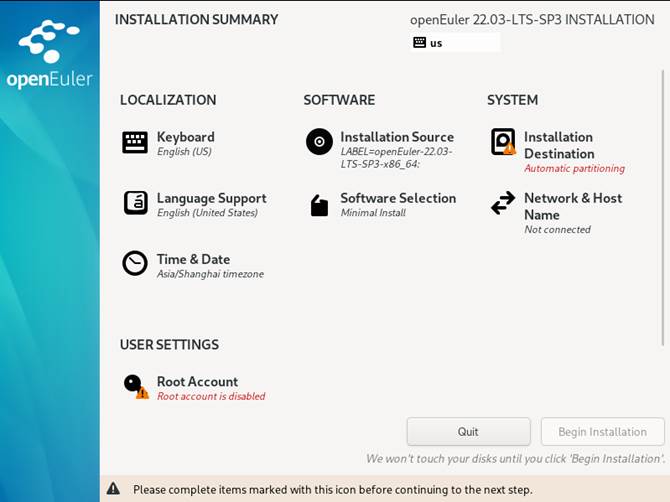Image resolution: width=670 pixels, height=502 pixels.
Task: Click the warning triangle in the bottom bar
Action: [x=113, y=489]
